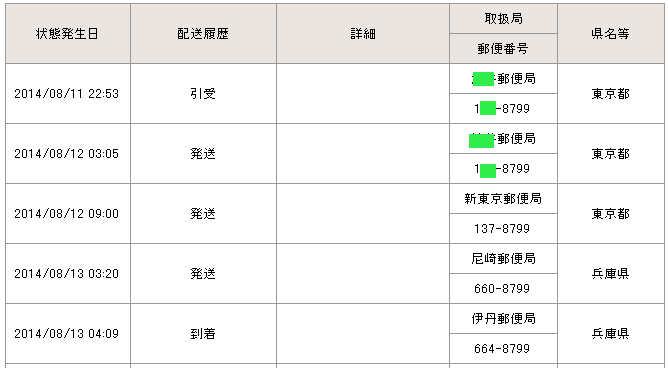Click the 配送履歴 column header
The height and width of the screenshot is (368, 668).
point(203,34)
